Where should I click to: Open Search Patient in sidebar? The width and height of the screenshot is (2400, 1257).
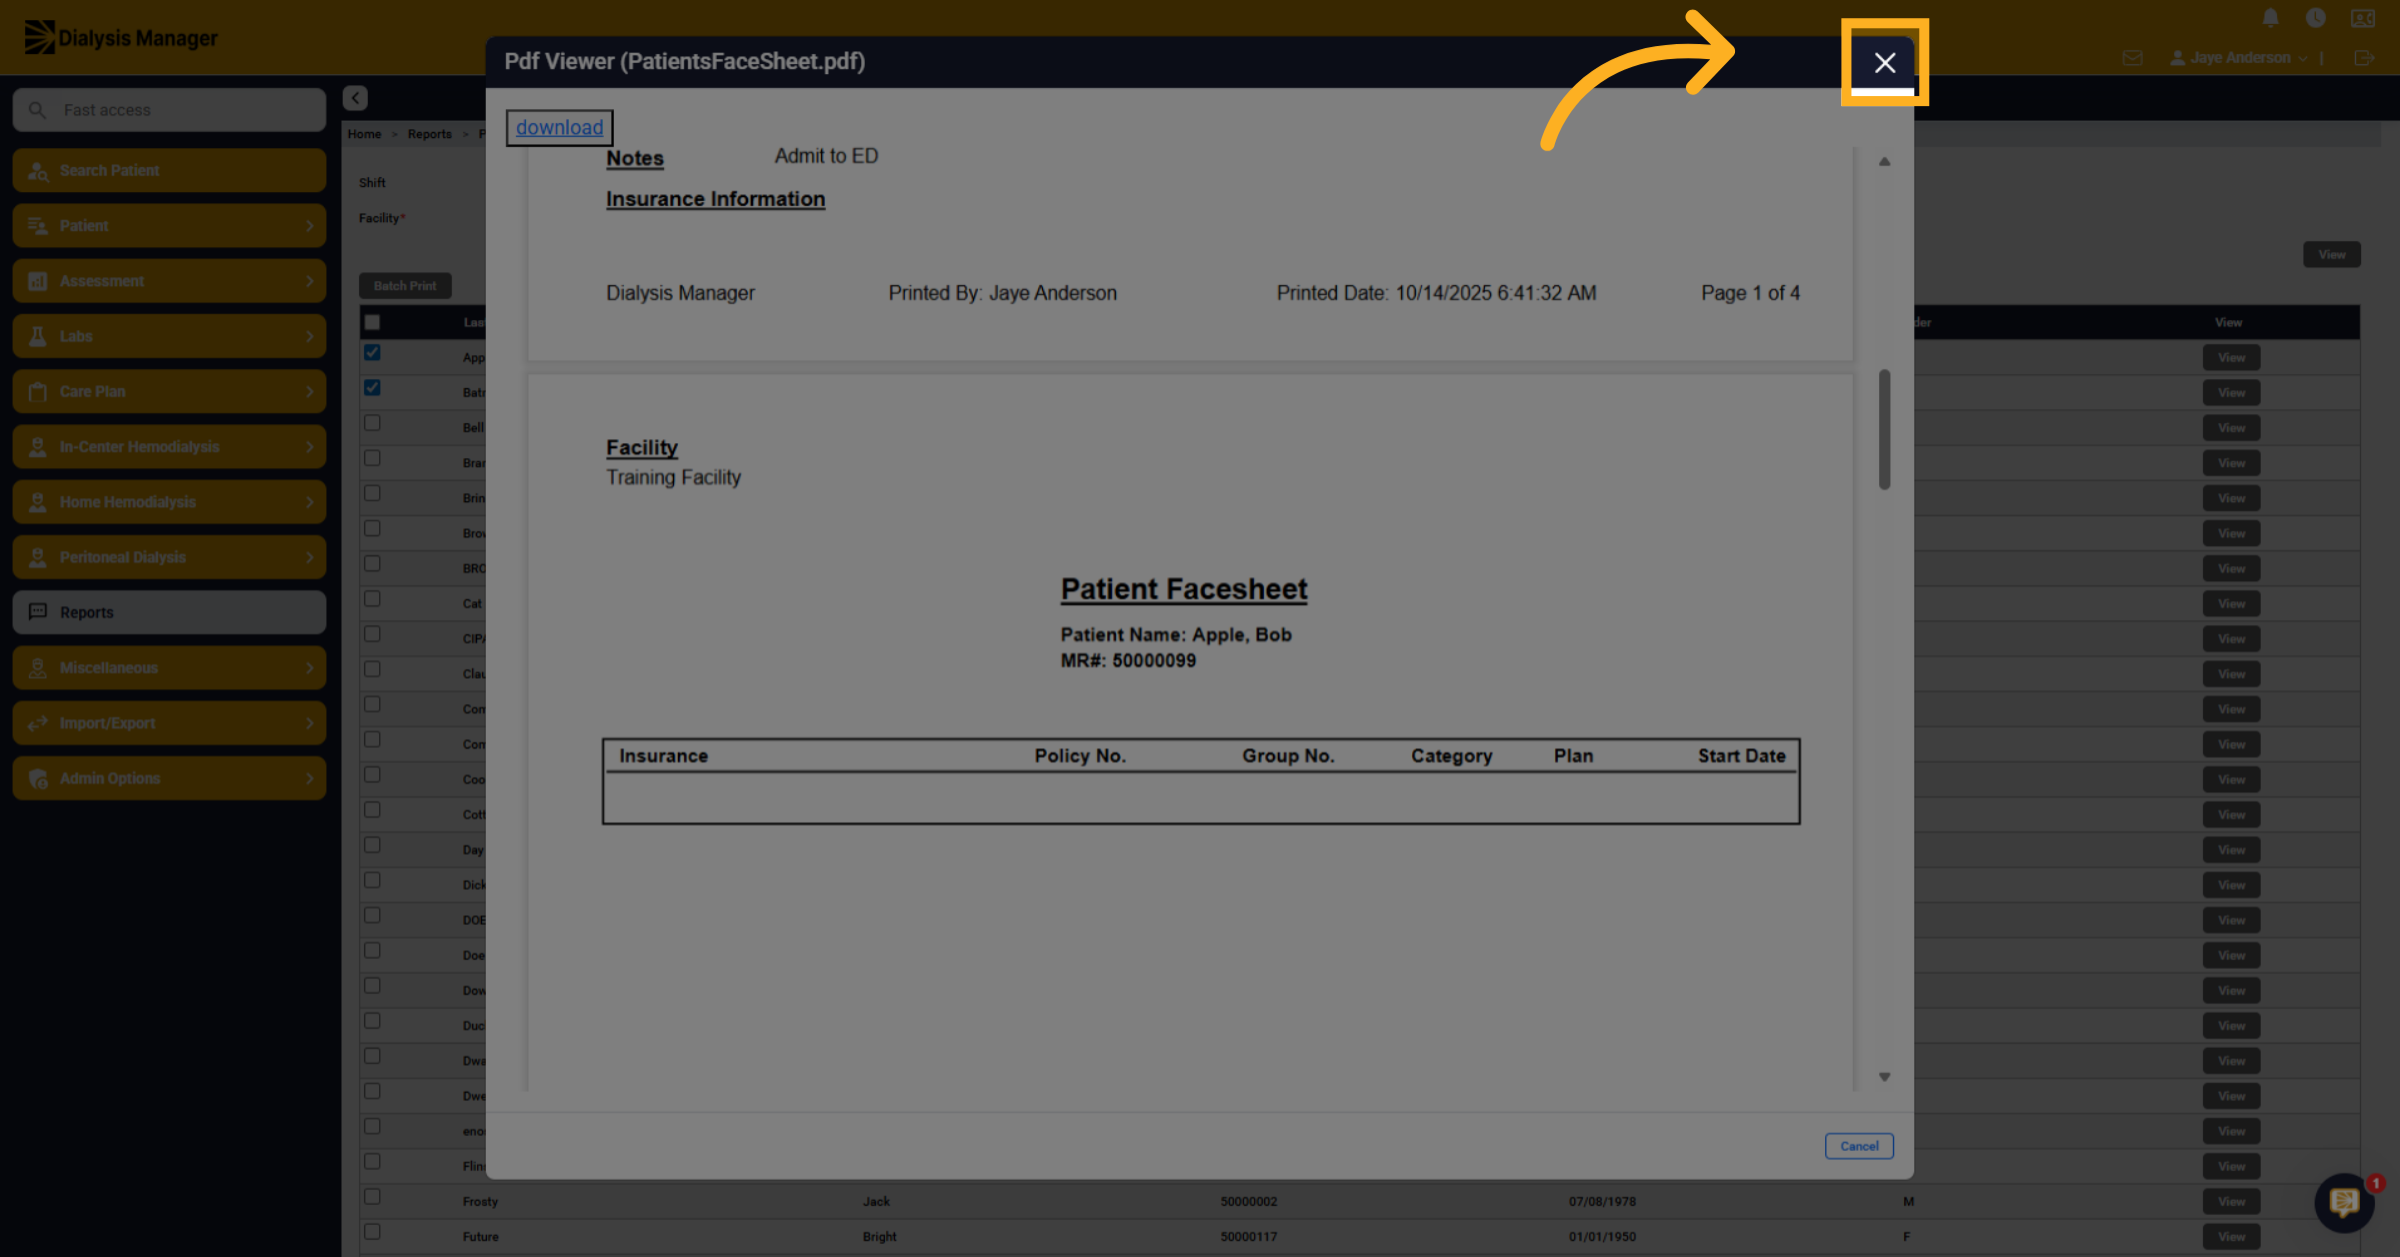(169, 170)
